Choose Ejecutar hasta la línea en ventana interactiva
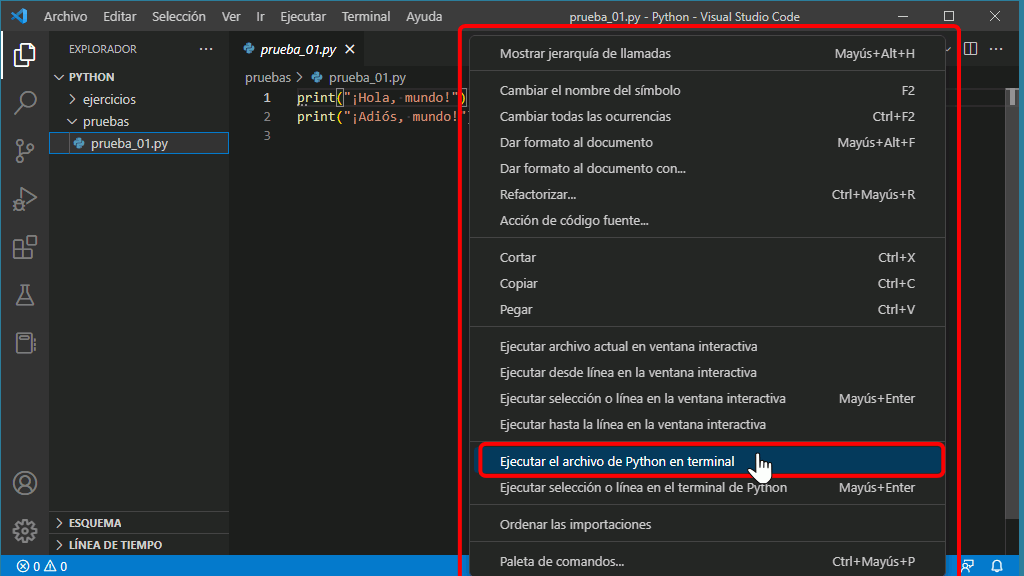Viewport: 1024px width, 576px height. point(707,424)
